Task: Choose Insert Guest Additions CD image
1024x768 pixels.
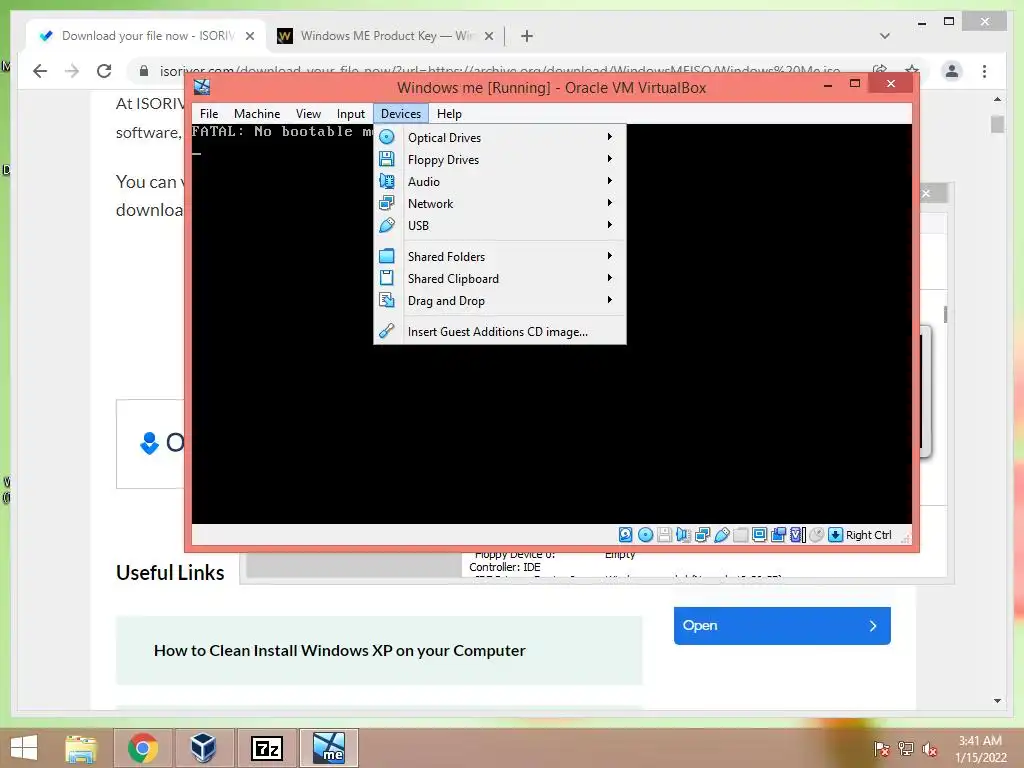Action: pos(500,332)
